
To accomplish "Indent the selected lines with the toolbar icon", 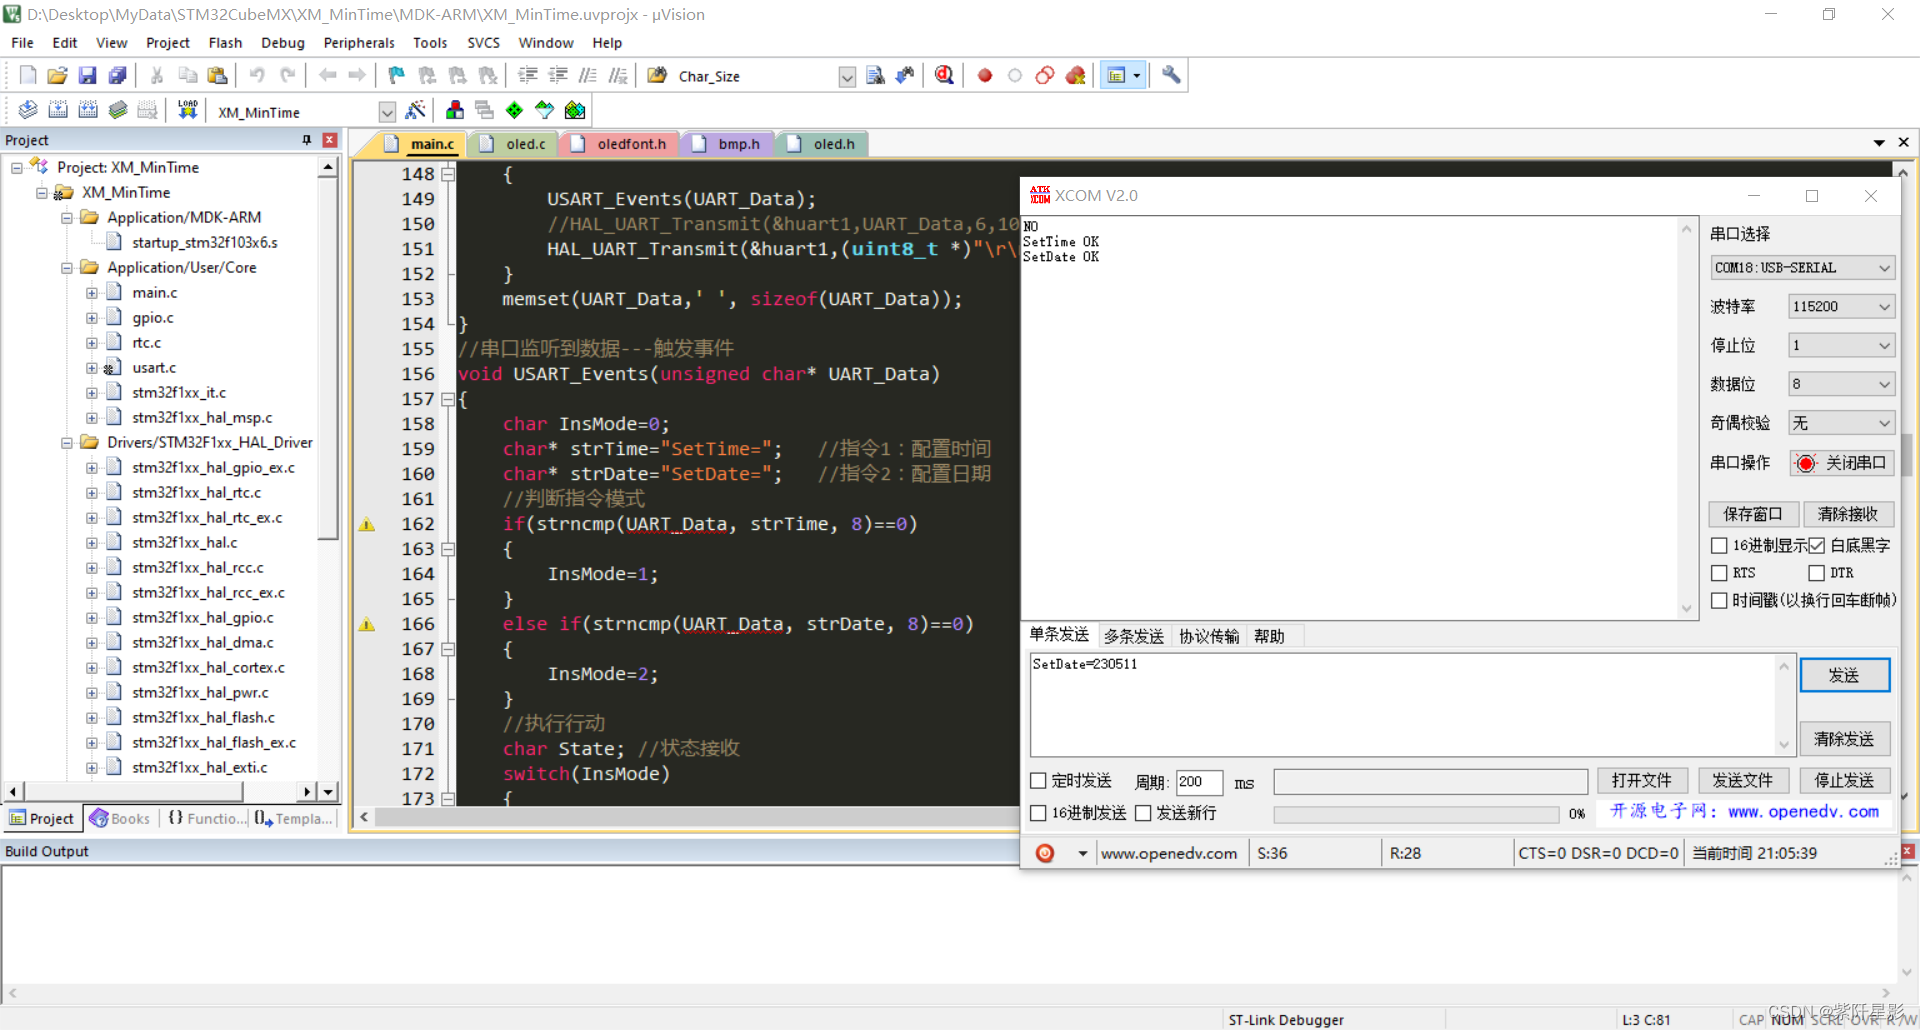I will click(527, 76).
